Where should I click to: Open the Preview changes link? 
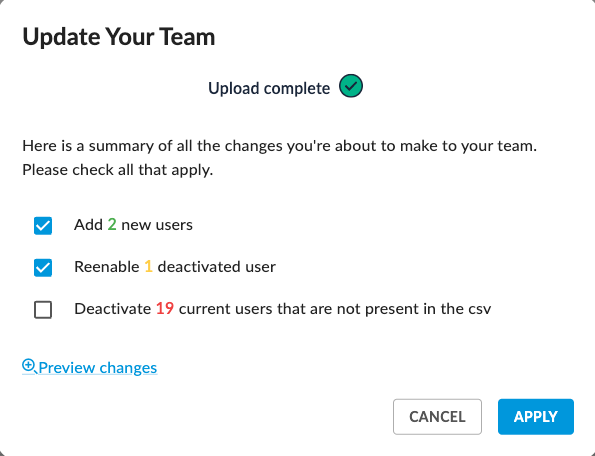pyautogui.click(x=98, y=368)
